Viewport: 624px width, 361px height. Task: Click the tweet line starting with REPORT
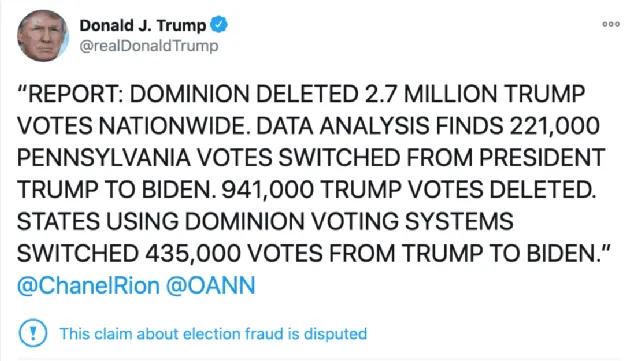click(301, 94)
